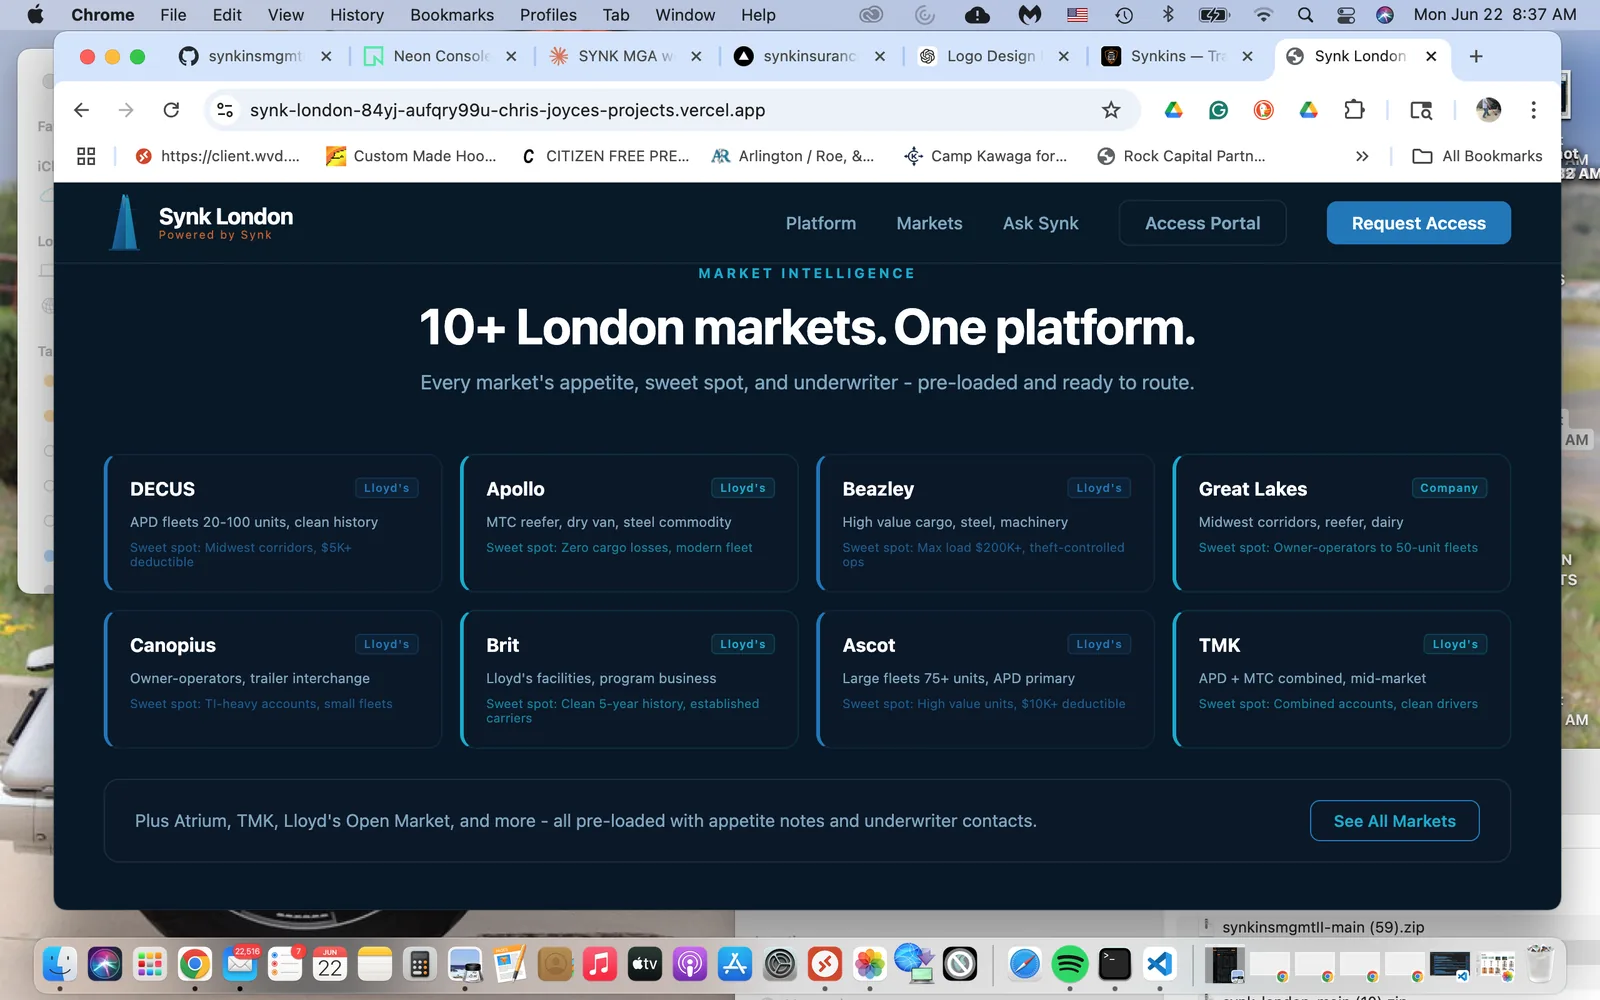Click the Access Portal button
1600x1000 pixels.
point(1202,223)
